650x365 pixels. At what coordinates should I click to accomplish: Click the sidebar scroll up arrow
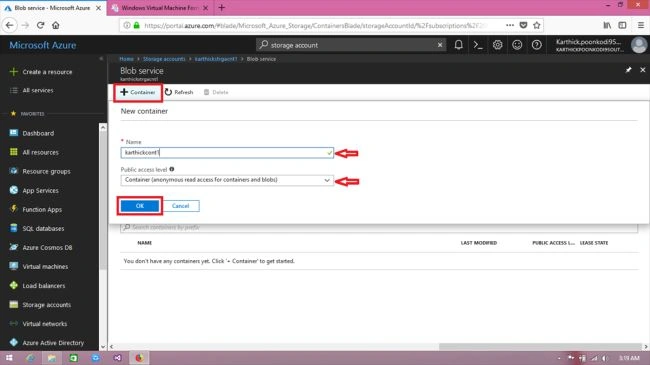click(x=103, y=127)
